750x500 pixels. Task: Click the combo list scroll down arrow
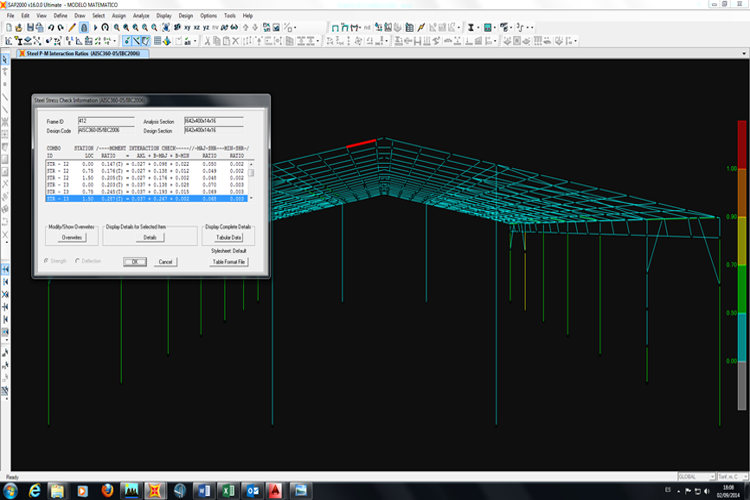click(251, 199)
